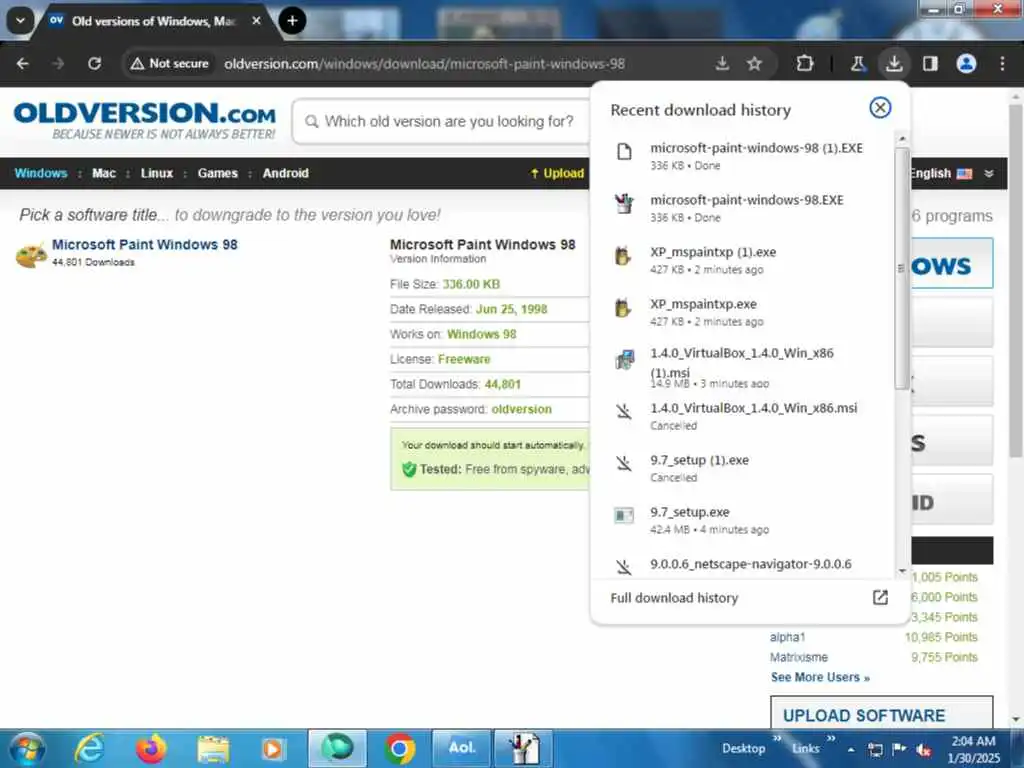
Task: Open the Windows Start button
Action: tap(27, 748)
